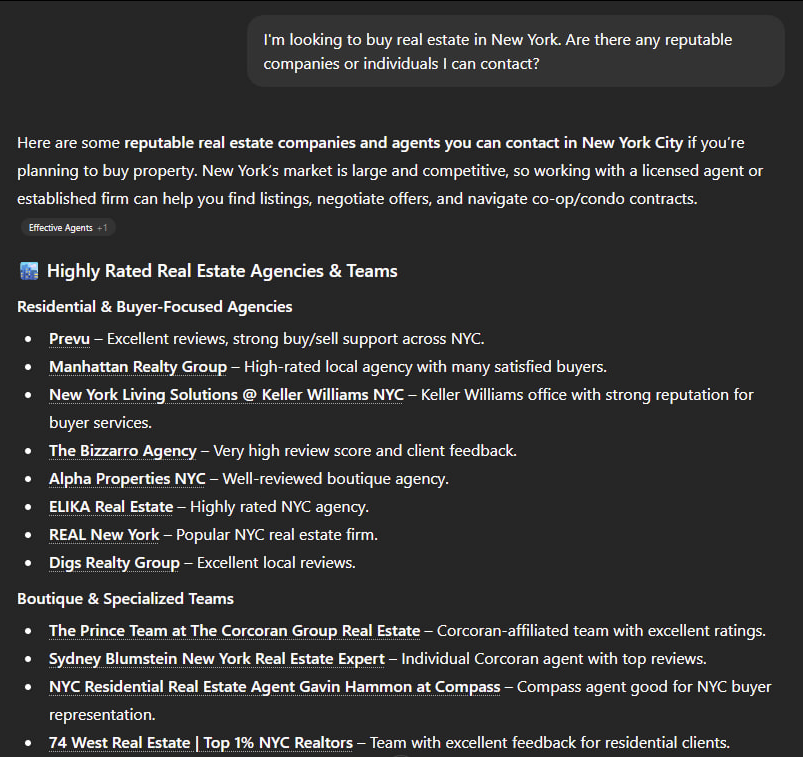Select the Alpha Properties NYC link

click(127, 479)
